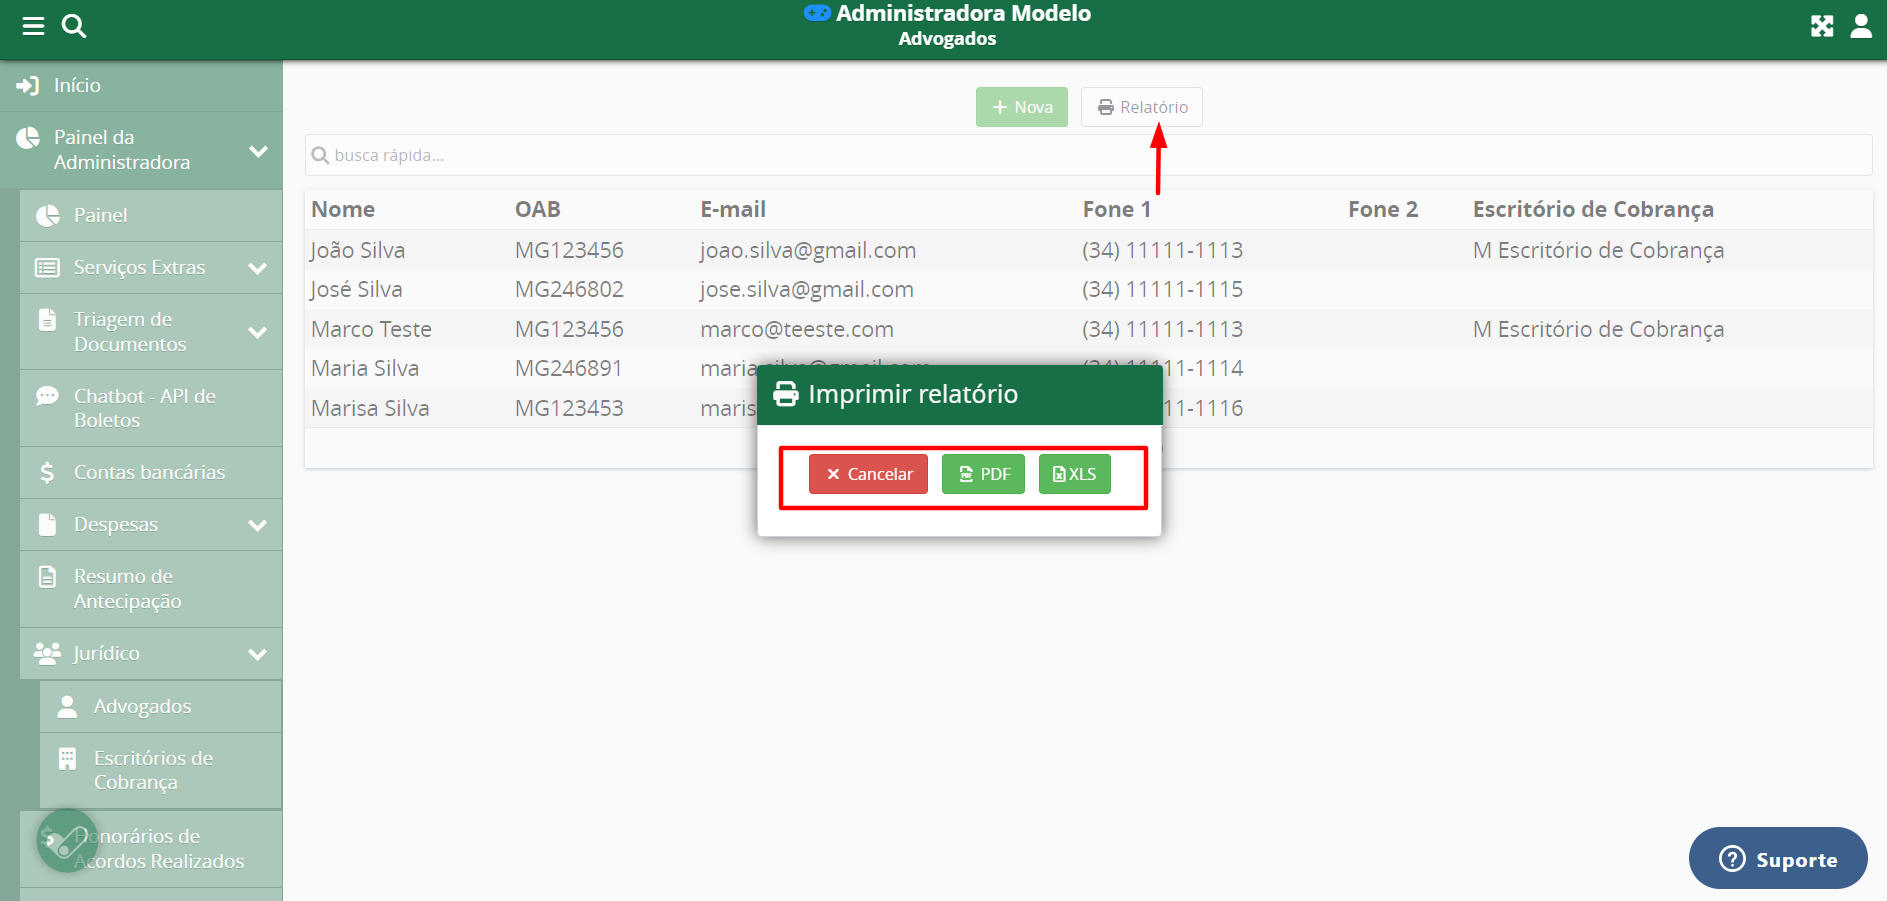The image size is (1887, 901).
Task: Collapse the Jurídico menu section
Action: click(257, 654)
